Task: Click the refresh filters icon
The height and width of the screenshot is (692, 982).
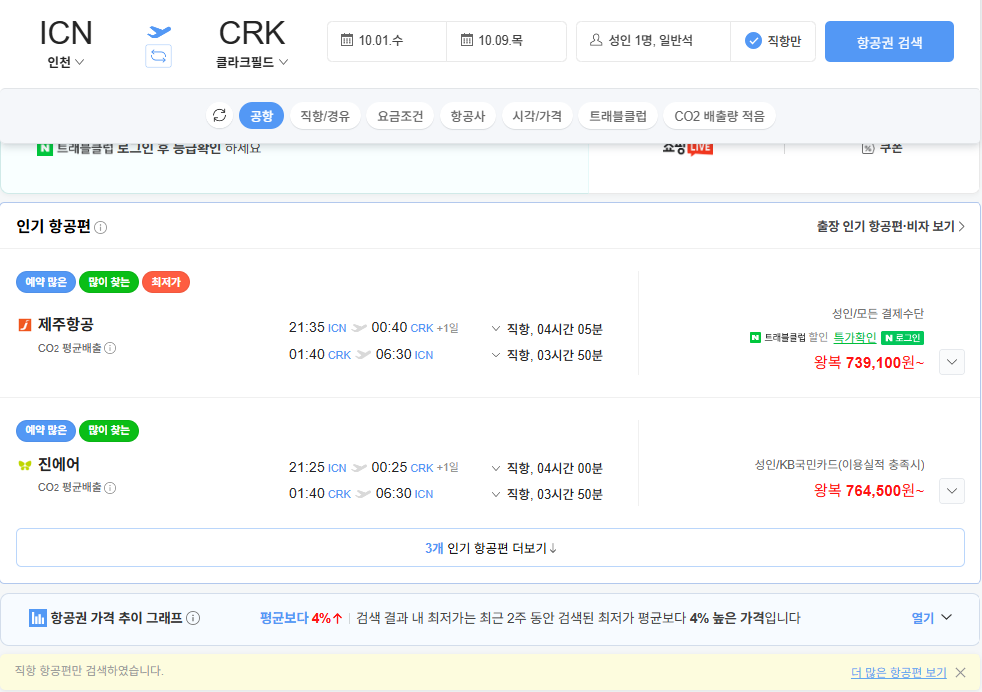Action: (219, 116)
